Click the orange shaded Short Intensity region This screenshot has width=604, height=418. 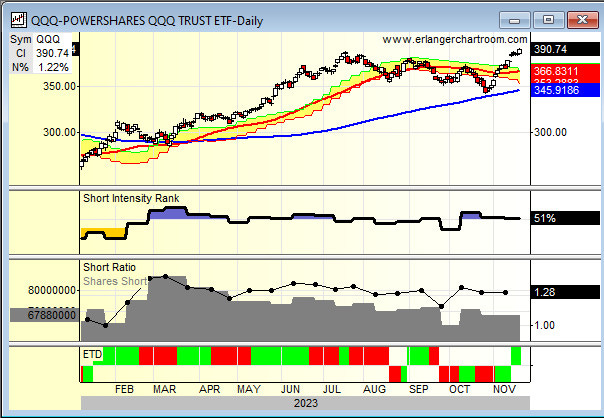point(103,233)
